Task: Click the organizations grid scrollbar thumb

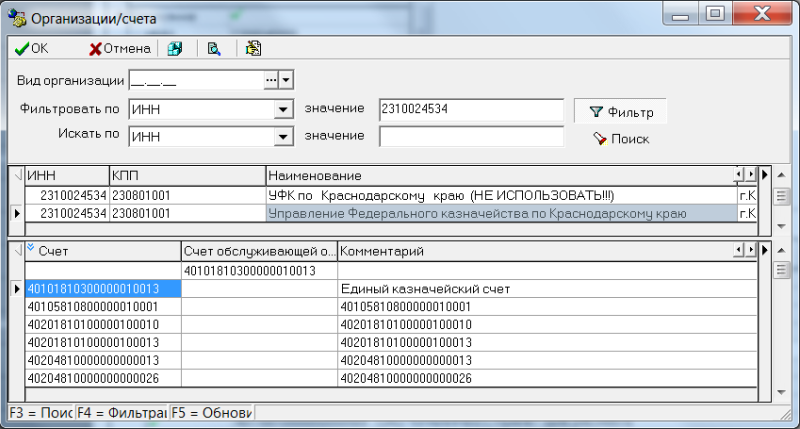Action: tap(781, 196)
